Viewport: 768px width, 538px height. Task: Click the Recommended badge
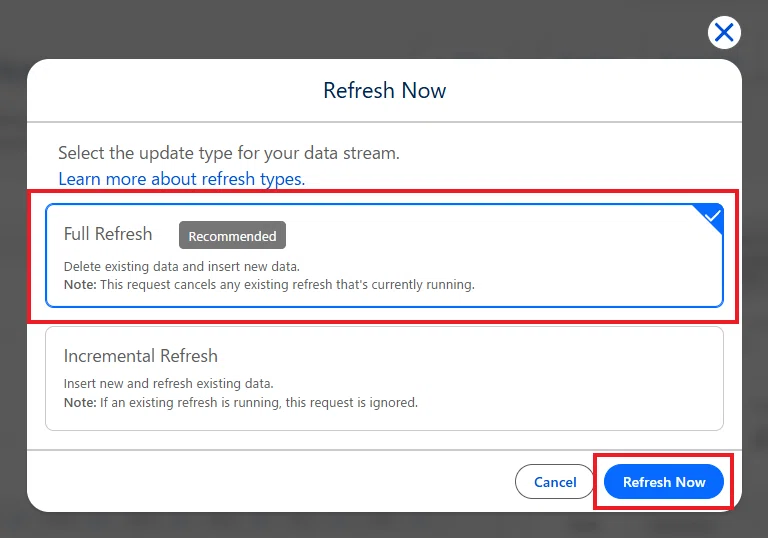(232, 236)
